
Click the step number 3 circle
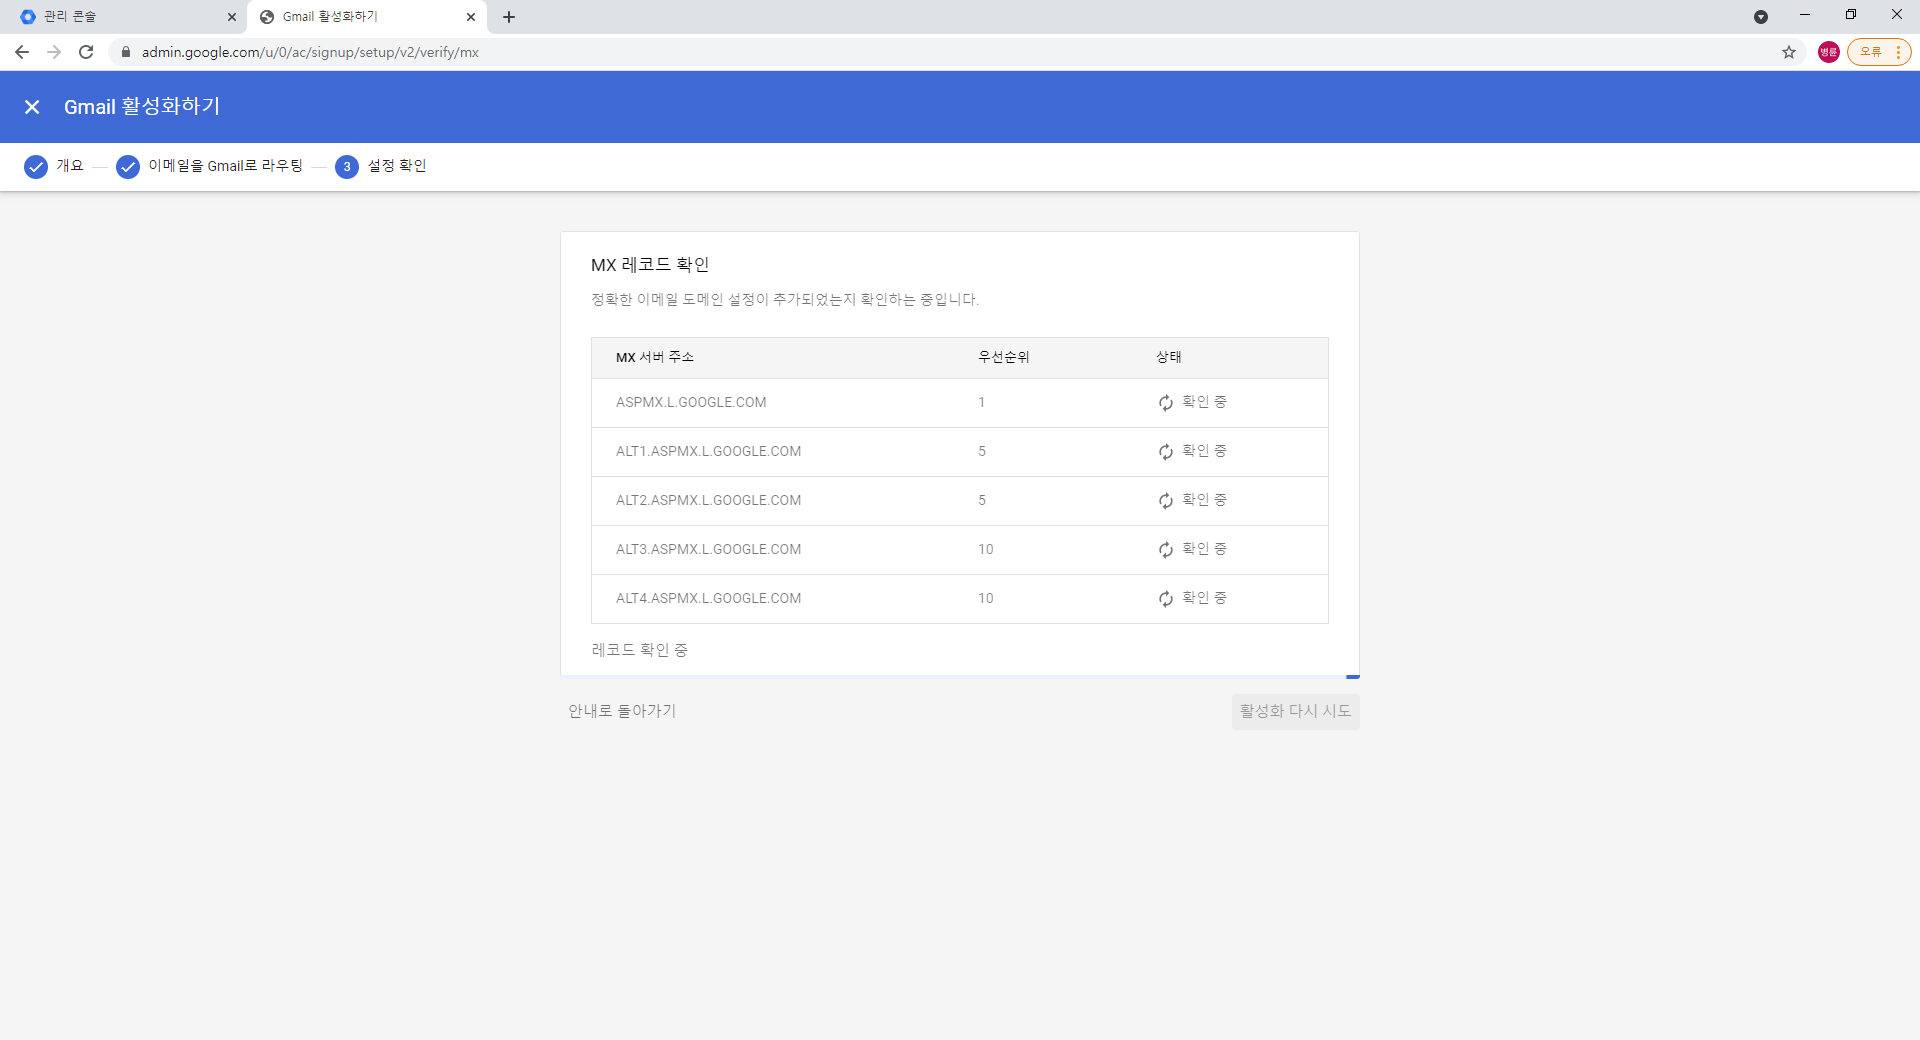pyautogui.click(x=347, y=167)
